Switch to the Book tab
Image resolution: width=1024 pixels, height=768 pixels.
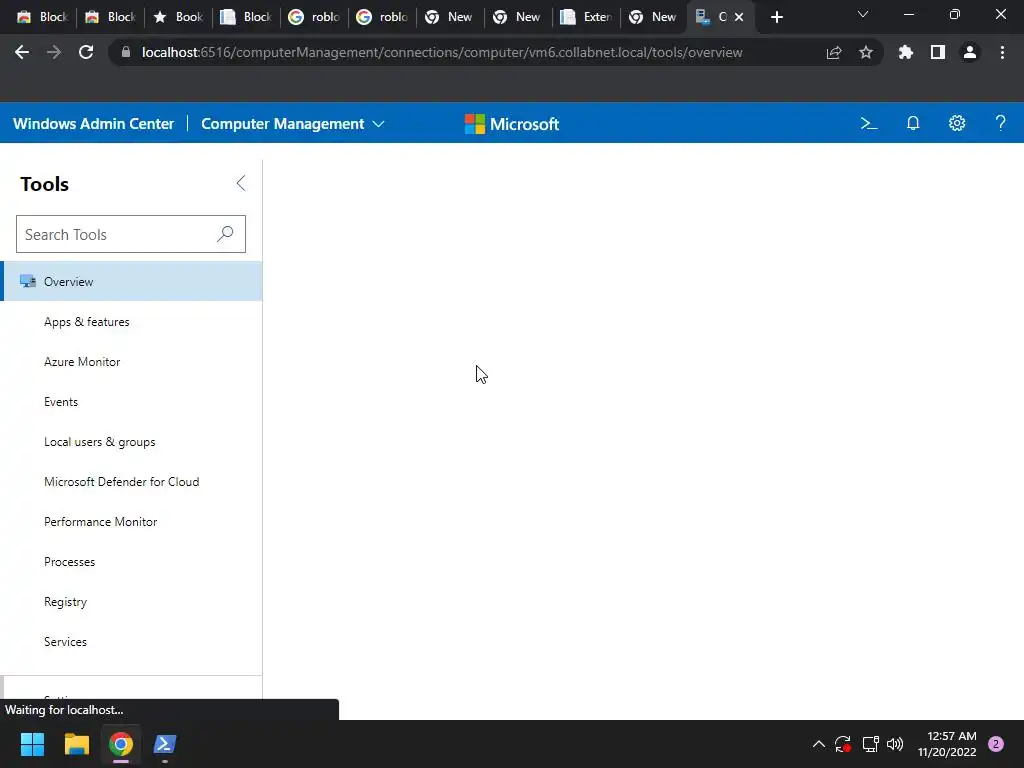(x=178, y=17)
